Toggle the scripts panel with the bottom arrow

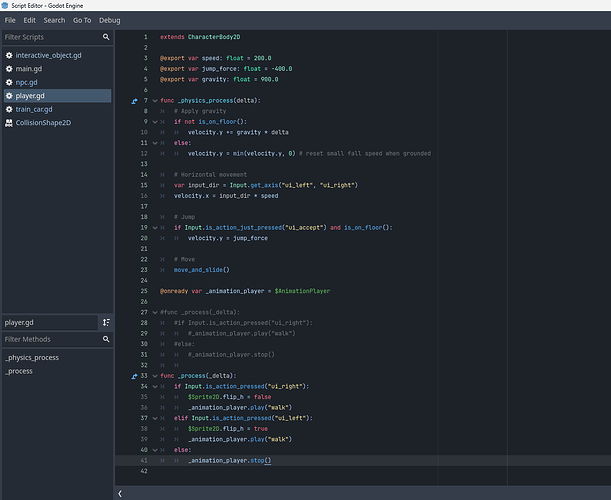click(121, 493)
